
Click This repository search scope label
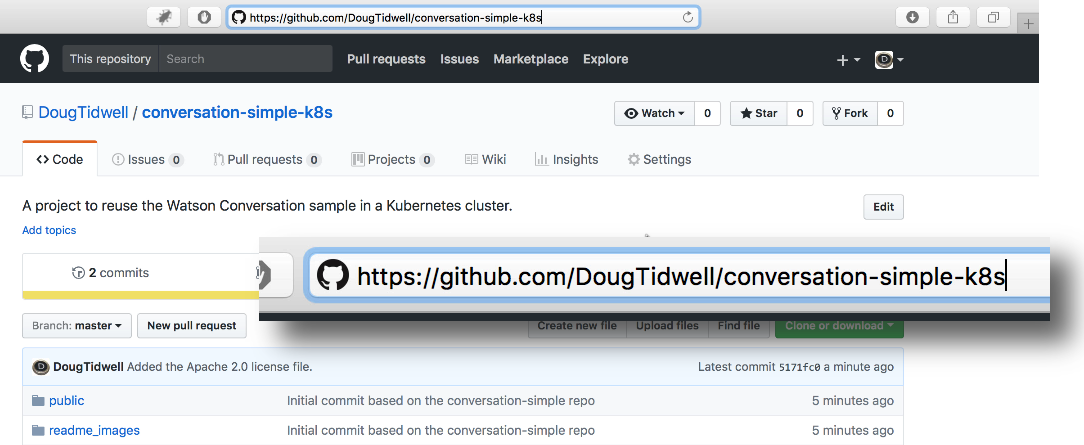click(111, 59)
